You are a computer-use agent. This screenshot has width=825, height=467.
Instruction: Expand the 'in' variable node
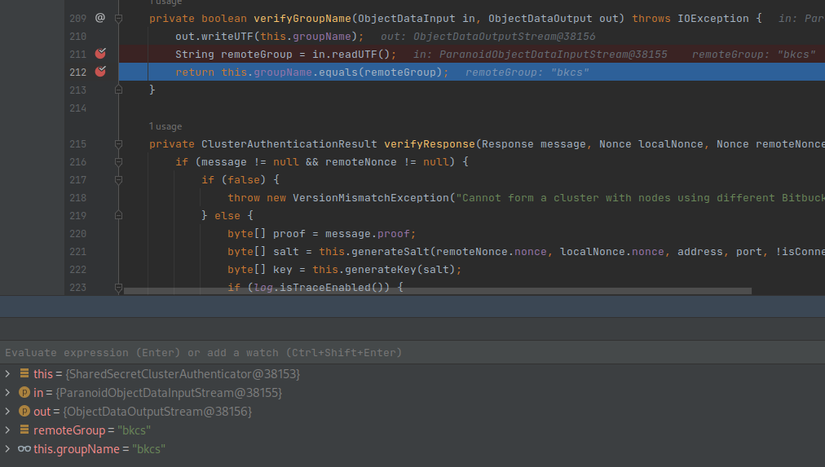tap(7, 393)
